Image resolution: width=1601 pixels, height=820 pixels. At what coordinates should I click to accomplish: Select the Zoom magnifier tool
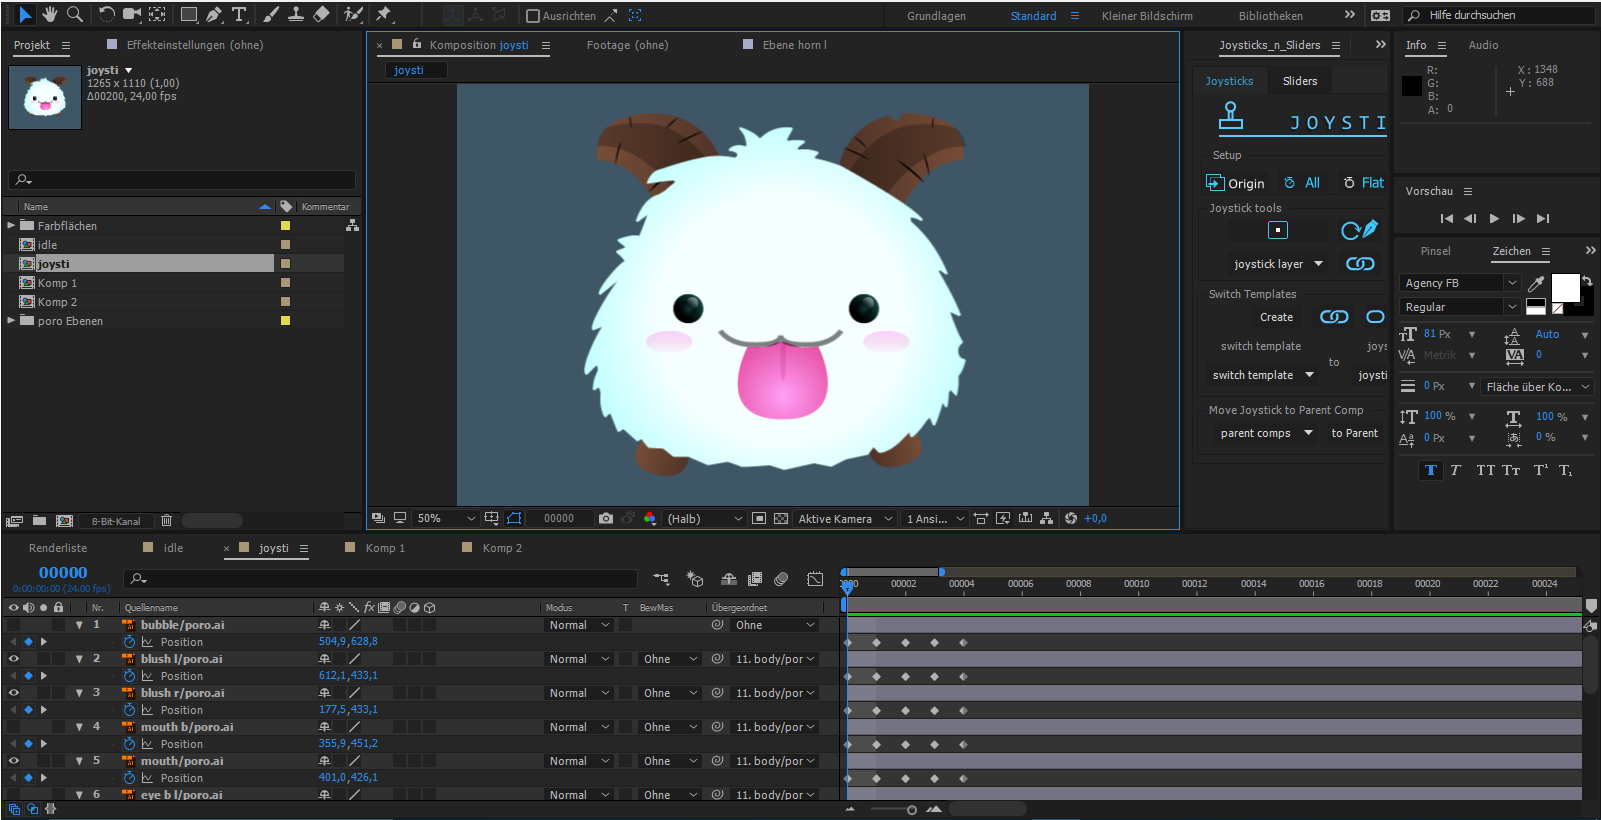(x=75, y=14)
